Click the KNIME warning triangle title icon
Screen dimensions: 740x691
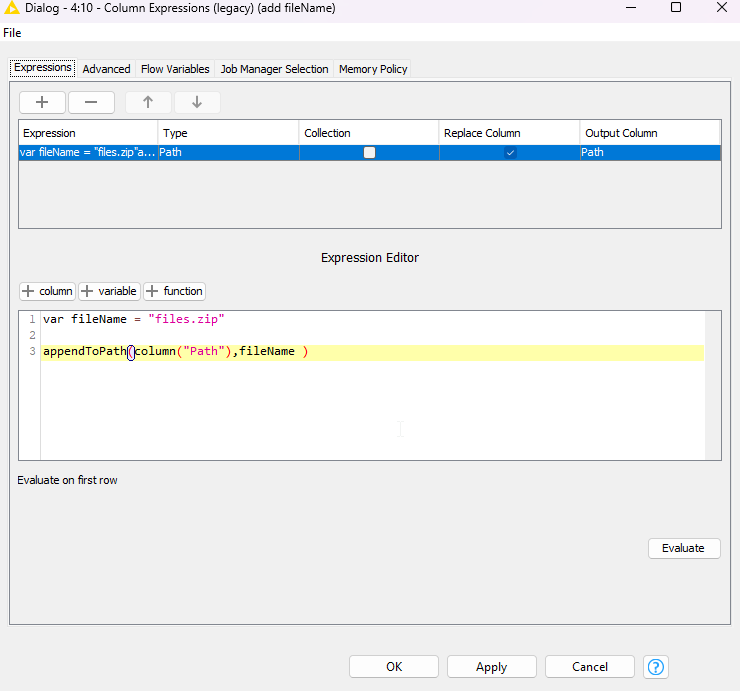11,8
